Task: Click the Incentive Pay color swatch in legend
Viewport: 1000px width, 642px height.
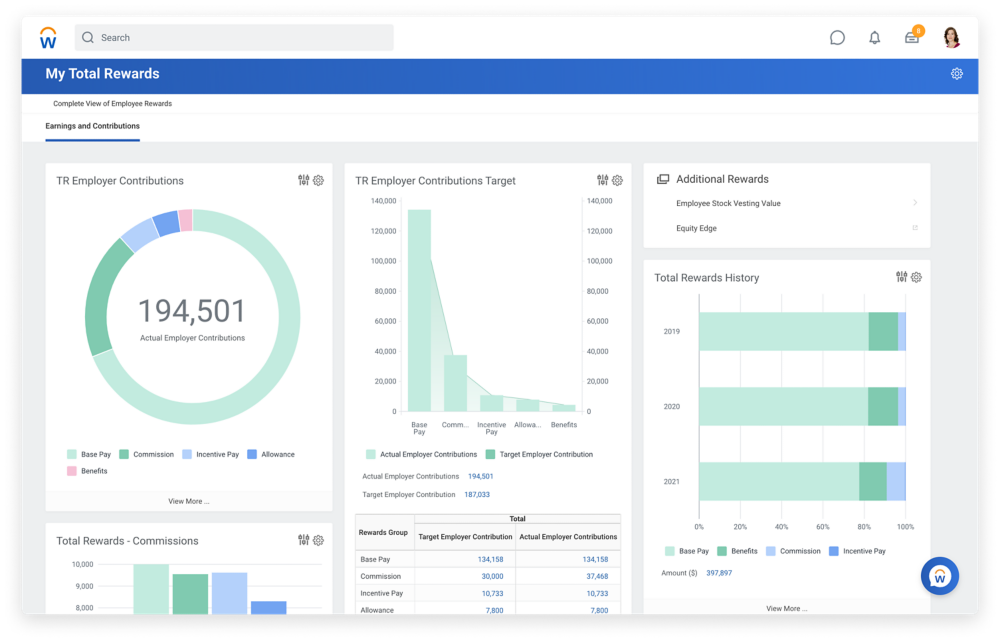Action: [x=187, y=454]
